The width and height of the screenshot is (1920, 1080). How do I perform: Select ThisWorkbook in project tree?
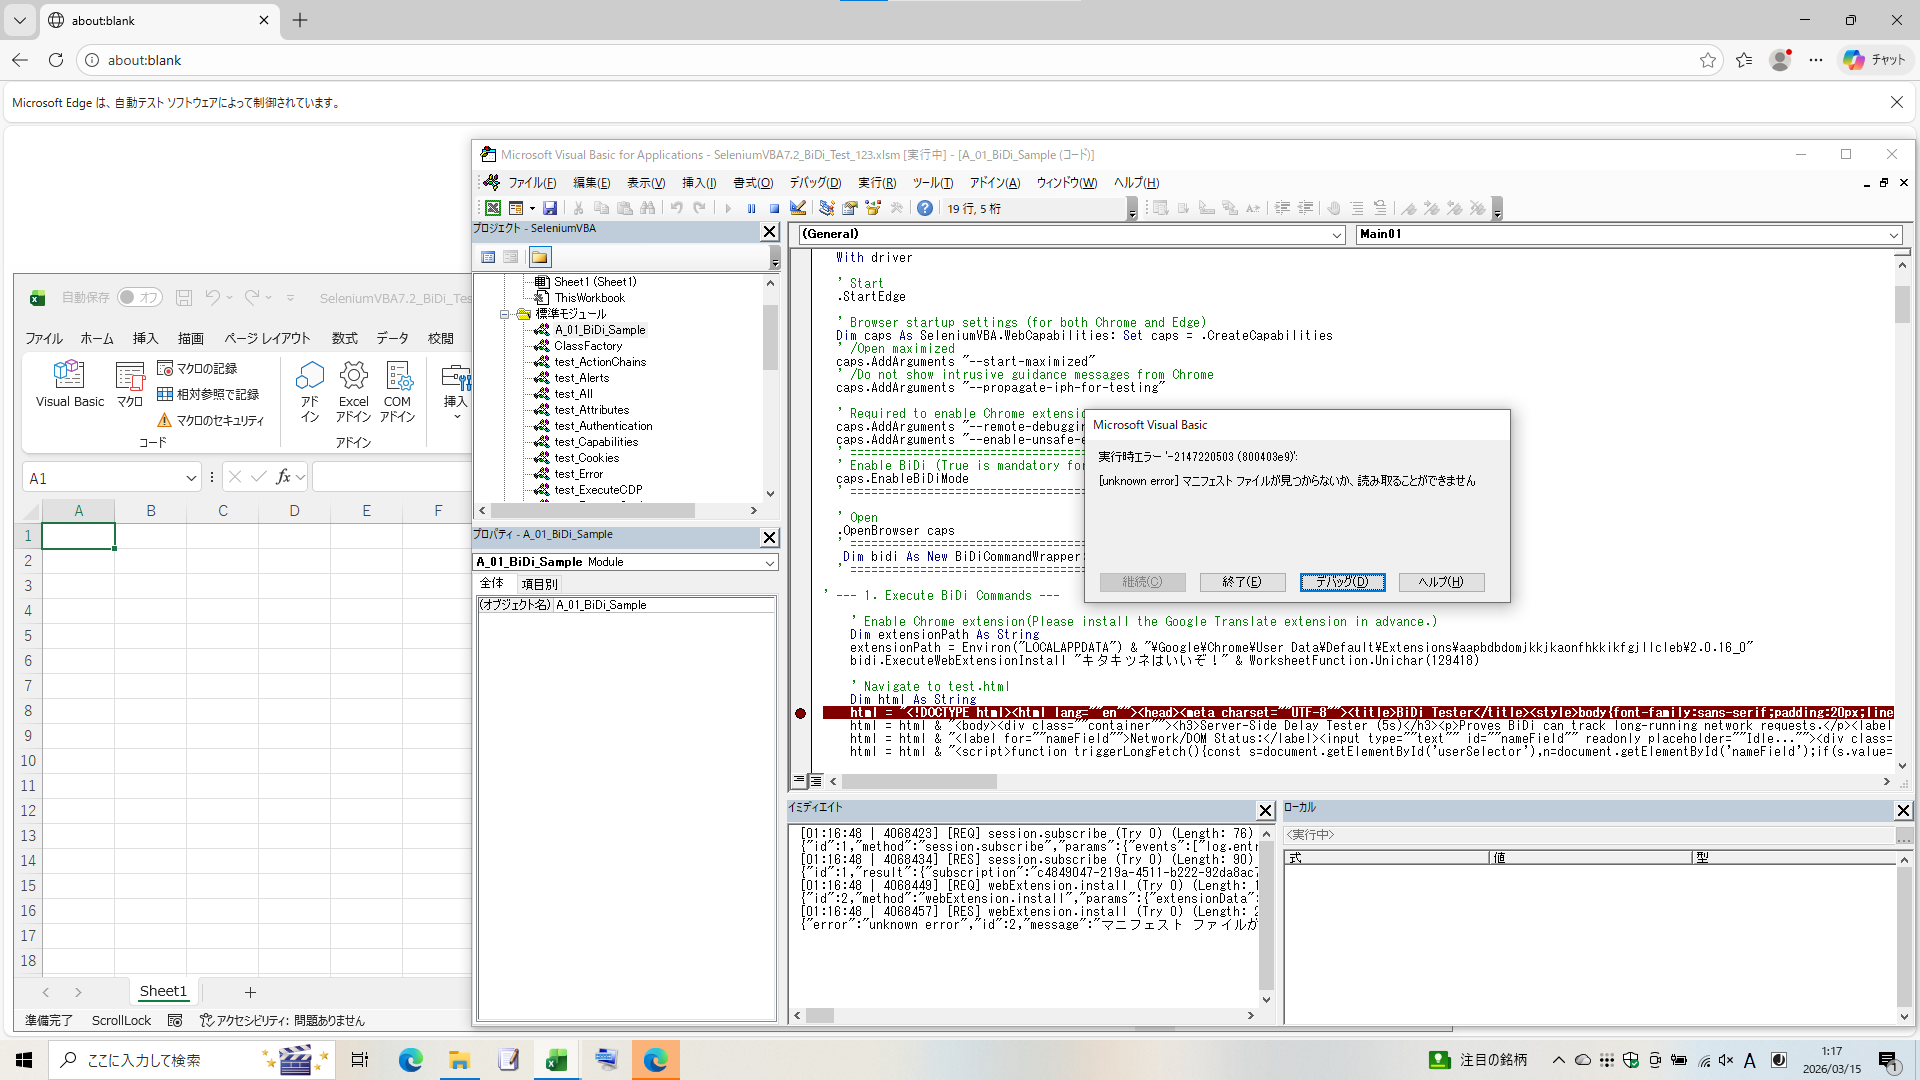[x=589, y=298]
